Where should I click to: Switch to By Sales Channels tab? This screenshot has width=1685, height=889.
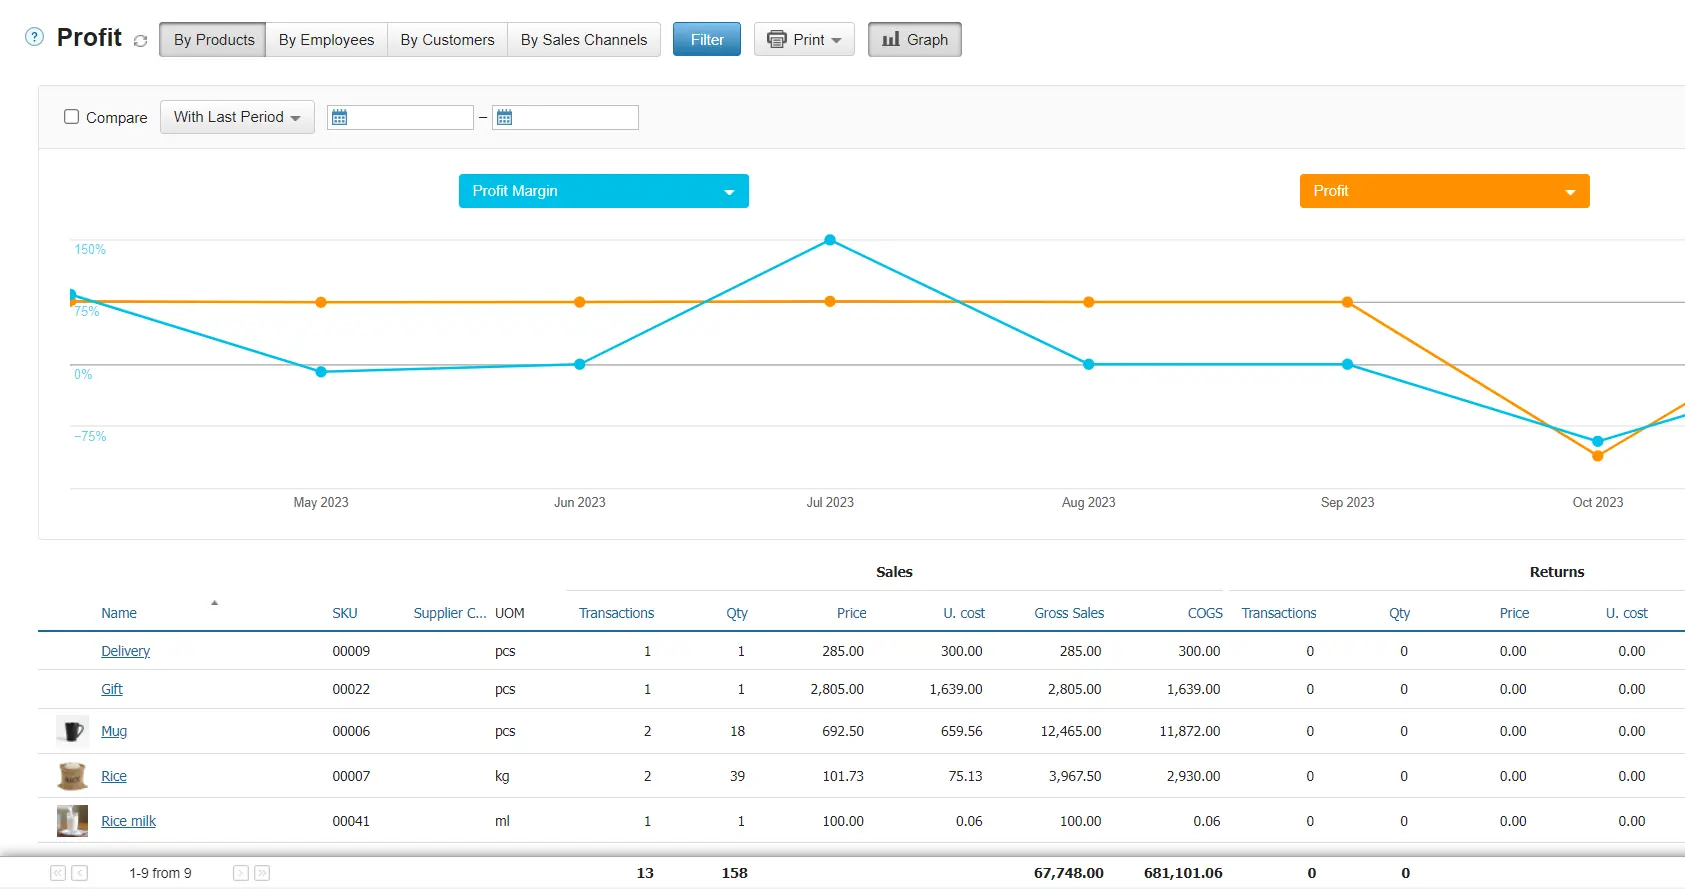pos(584,40)
